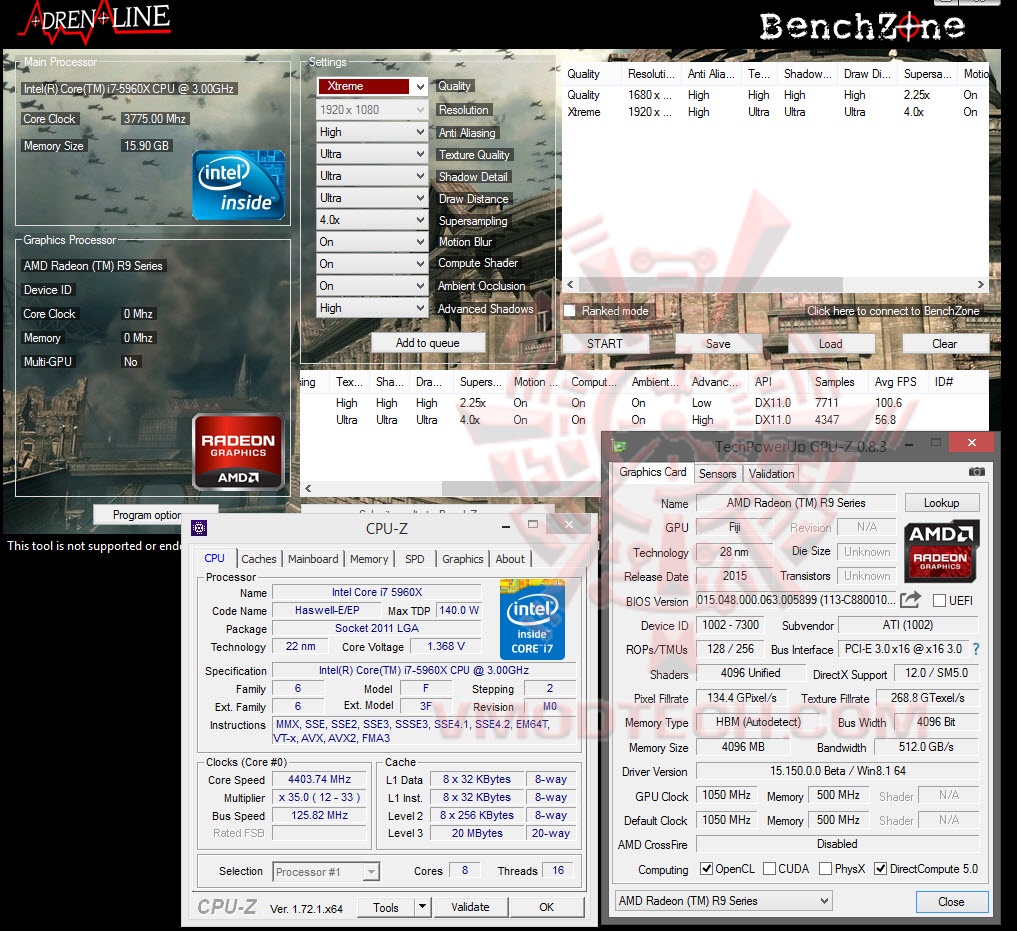Click the Adrenaline logo

95,21
